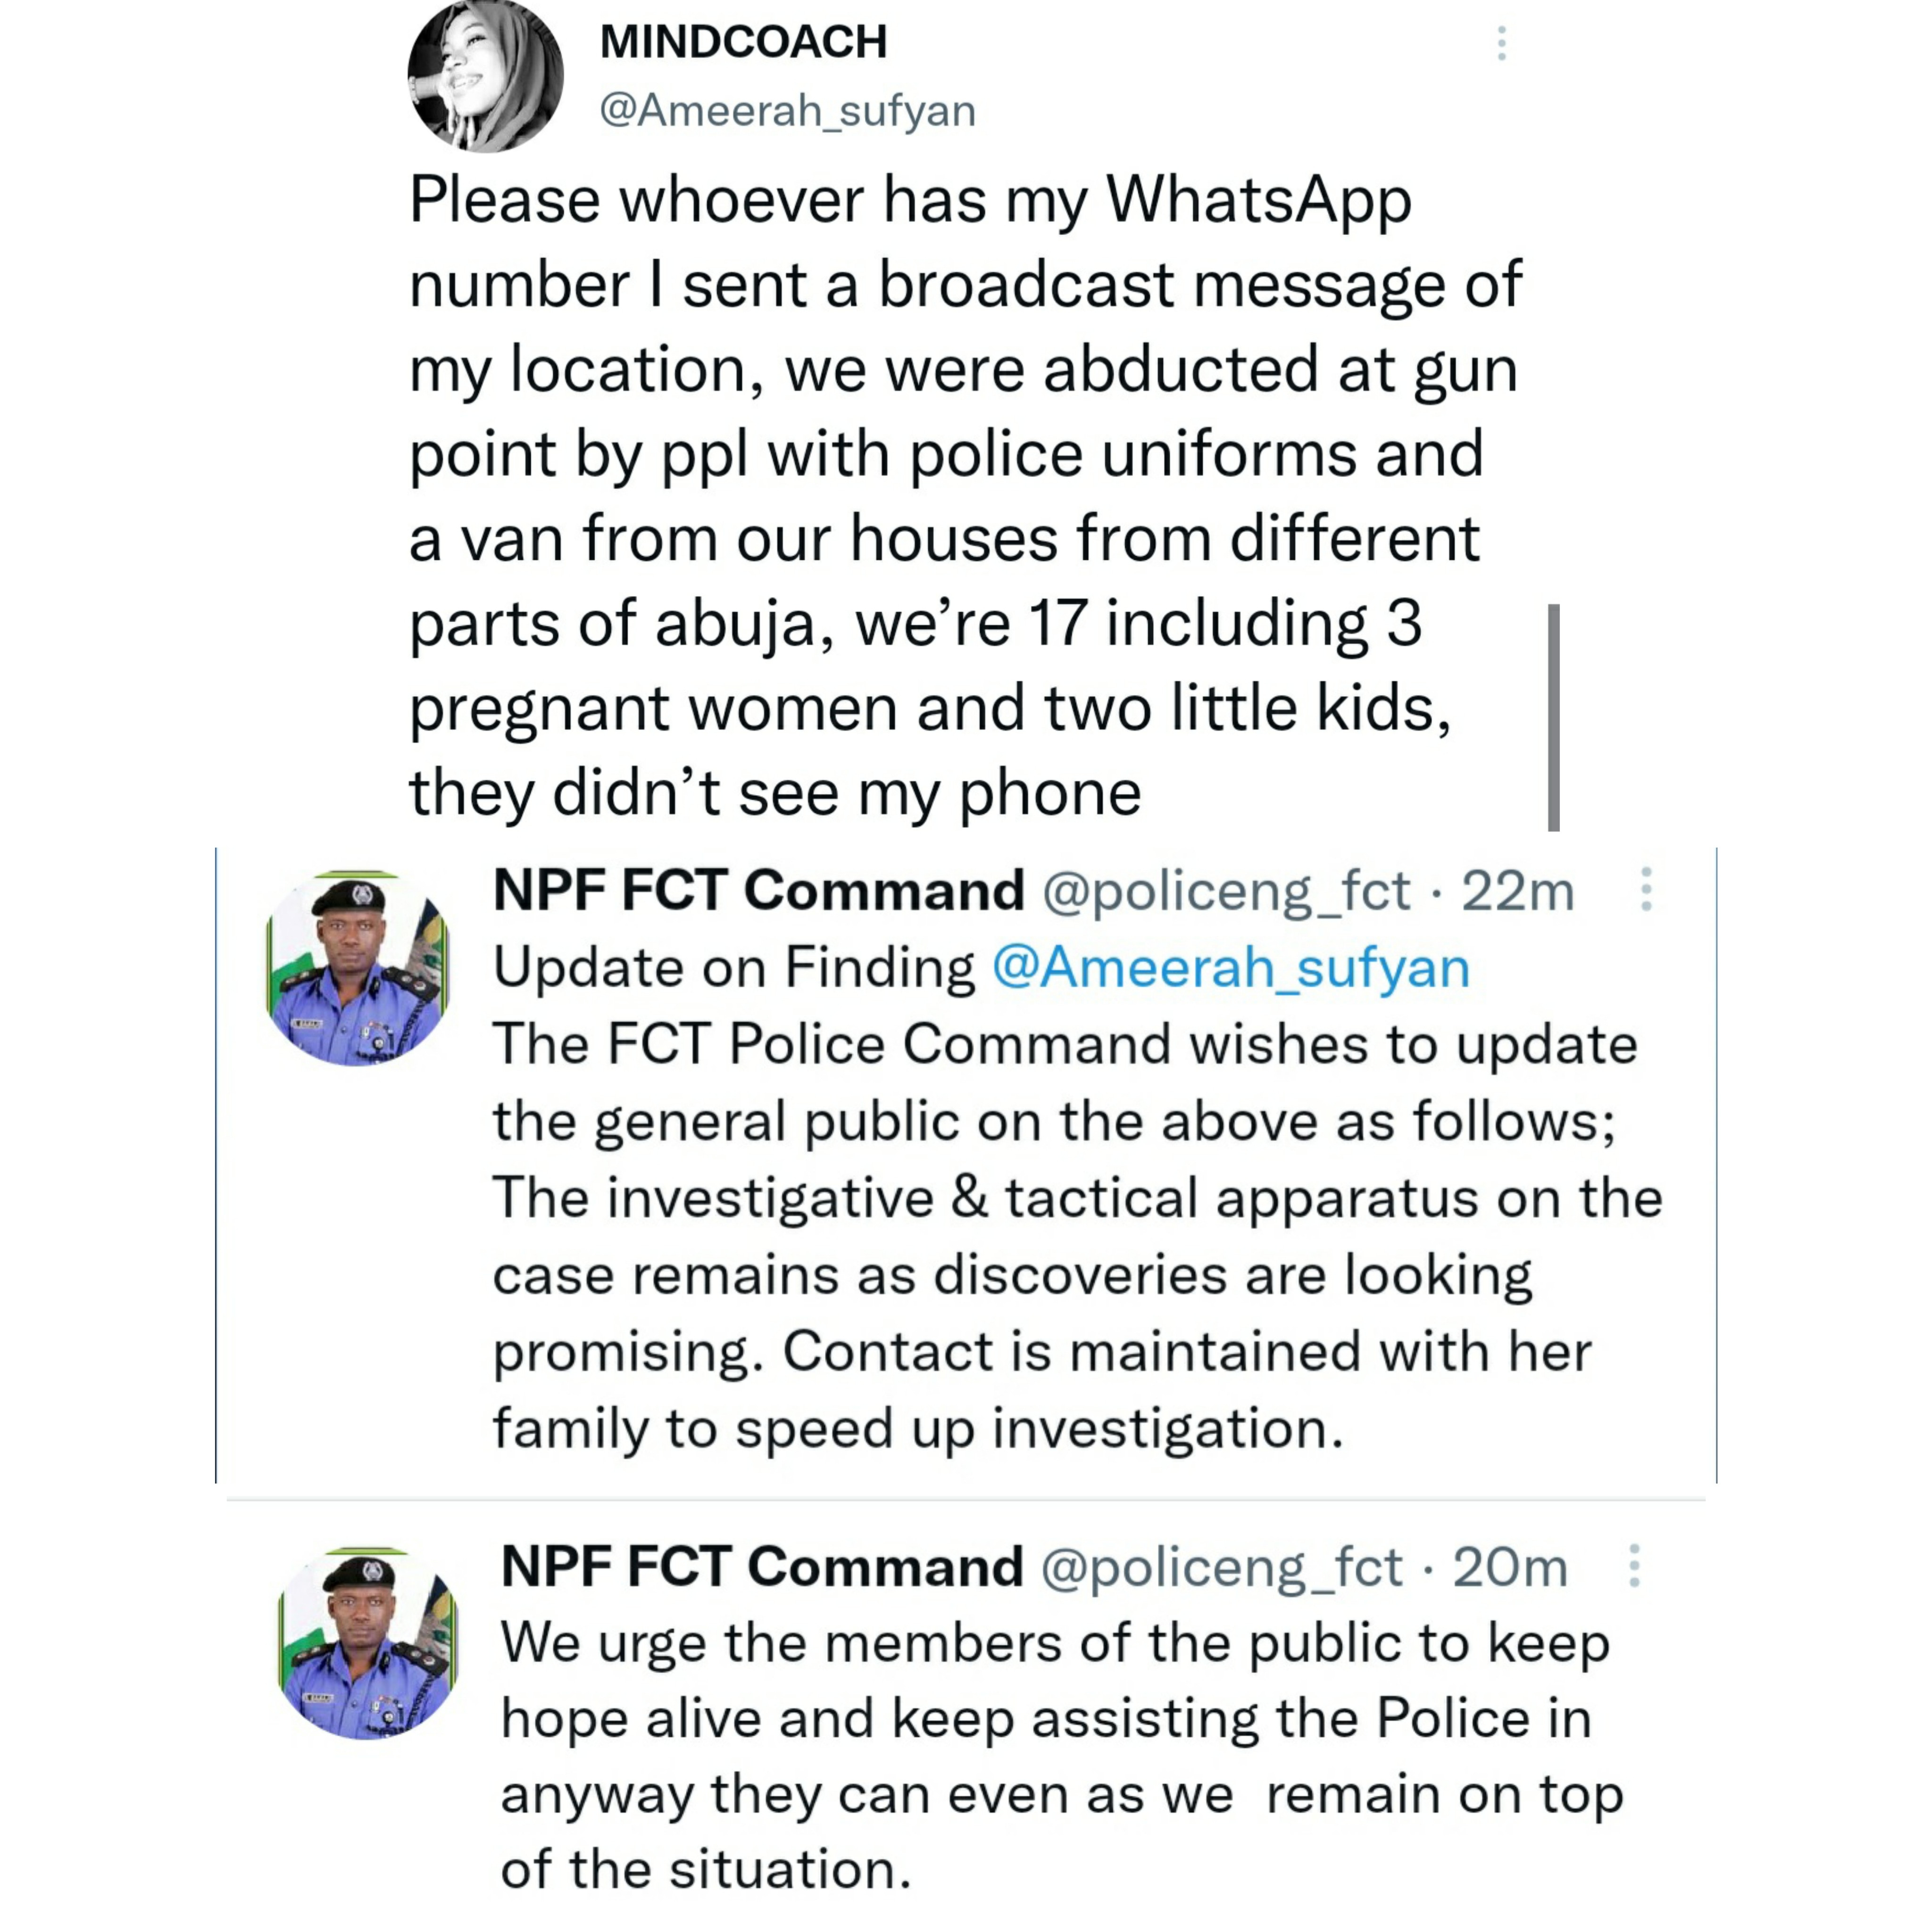Open NPF FCT Command name in 20m tweet
The width and height of the screenshot is (1932, 1932).
pyautogui.click(x=762, y=1566)
